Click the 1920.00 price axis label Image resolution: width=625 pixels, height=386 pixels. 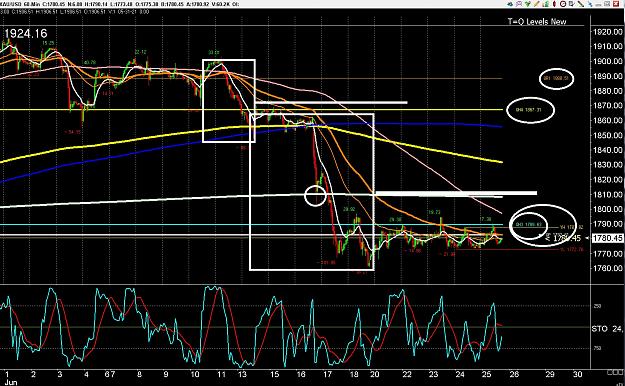point(607,32)
